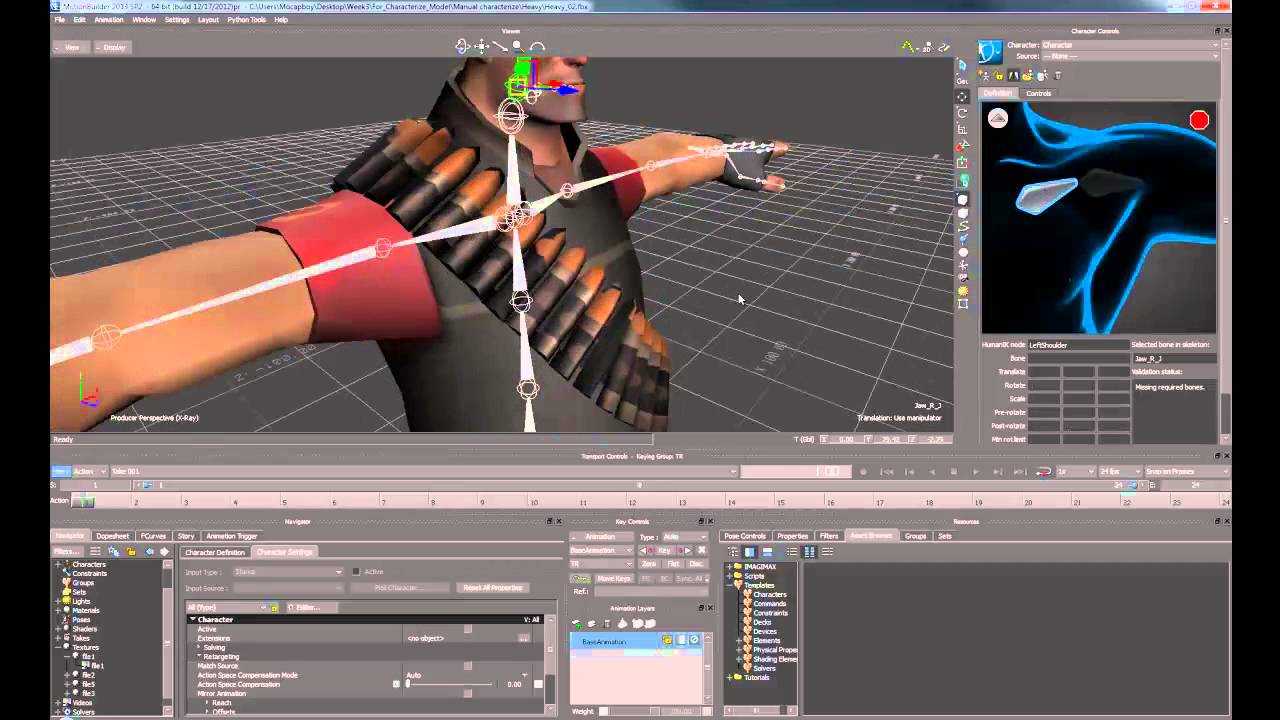Image resolution: width=1280 pixels, height=720 pixels.
Task: Click frame 15 on the timeline ruler
Action: point(781,502)
